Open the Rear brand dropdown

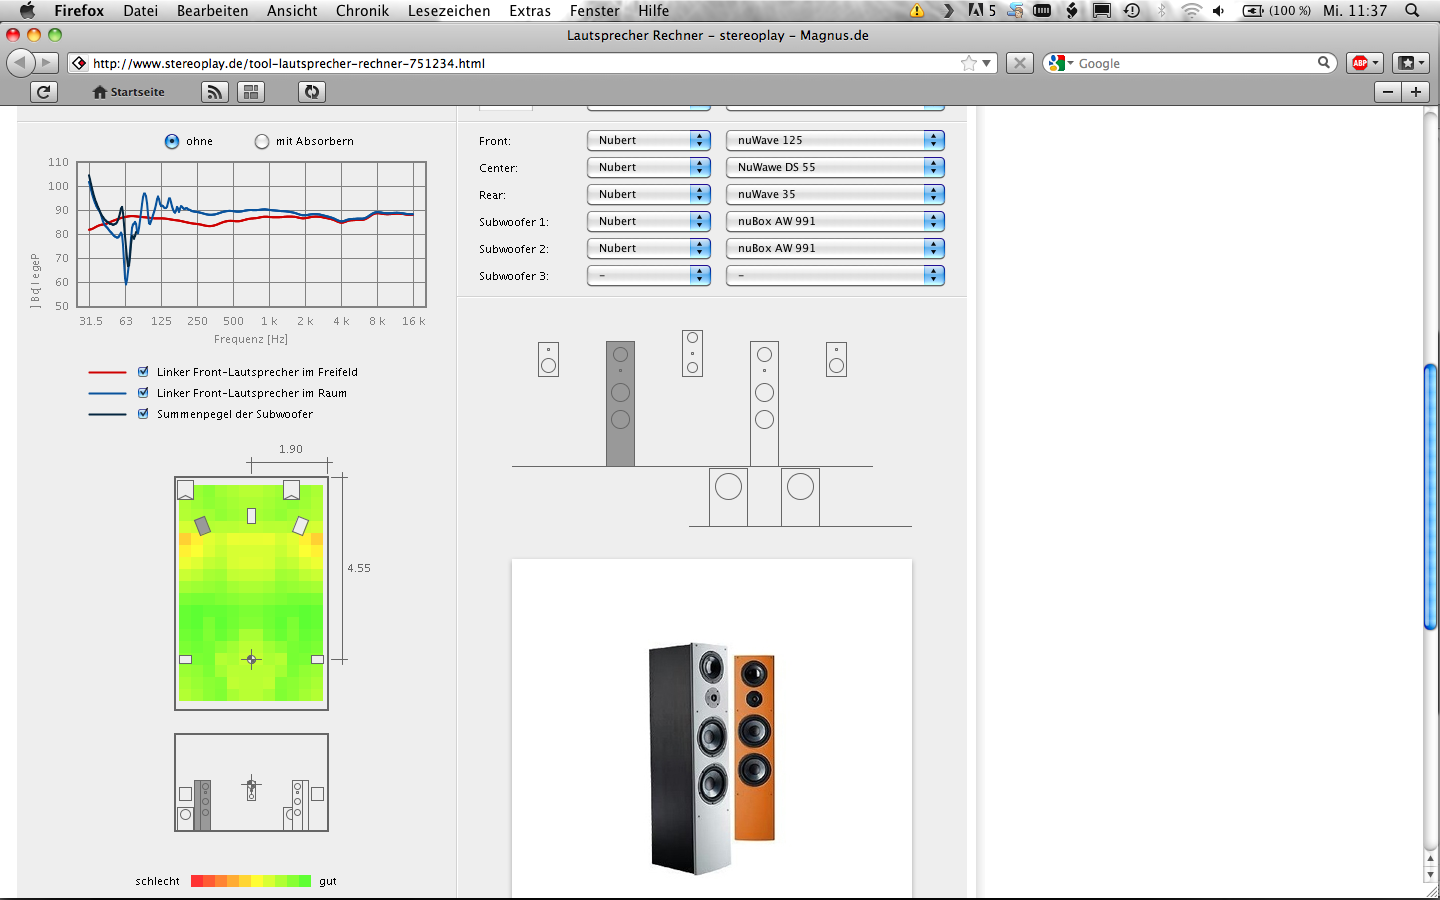pos(649,194)
